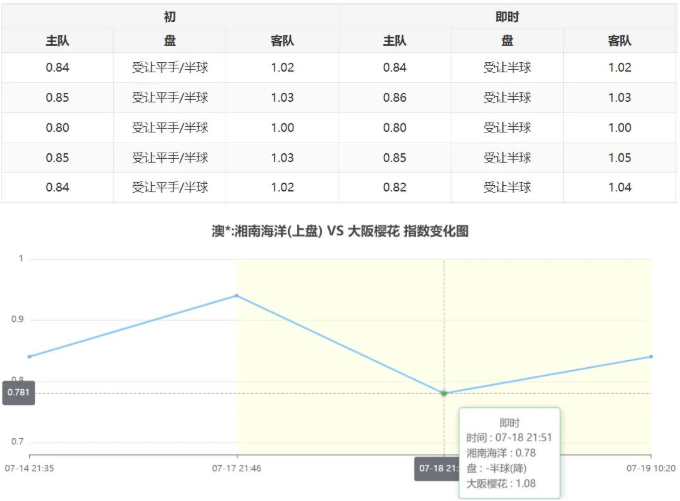The height and width of the screenshot is (501, 680).
Task: Click the chart title 湘南海洋 VS 大阪樱花
Action: pos(340,231)
